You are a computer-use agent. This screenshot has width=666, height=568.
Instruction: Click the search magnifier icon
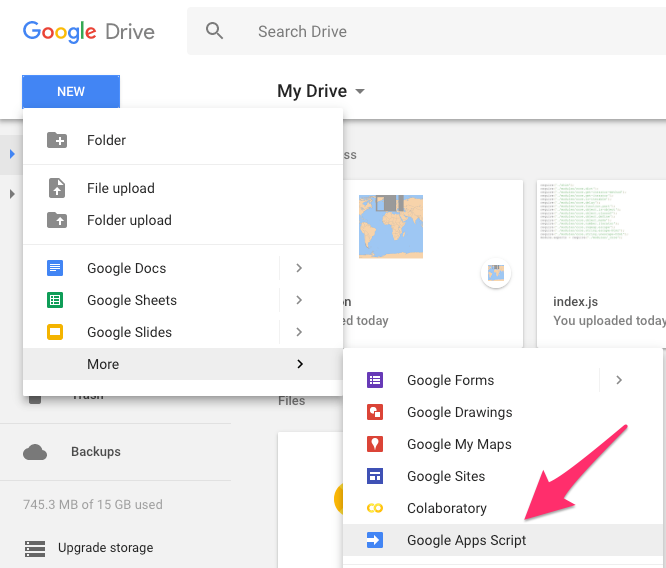[214, 31]
